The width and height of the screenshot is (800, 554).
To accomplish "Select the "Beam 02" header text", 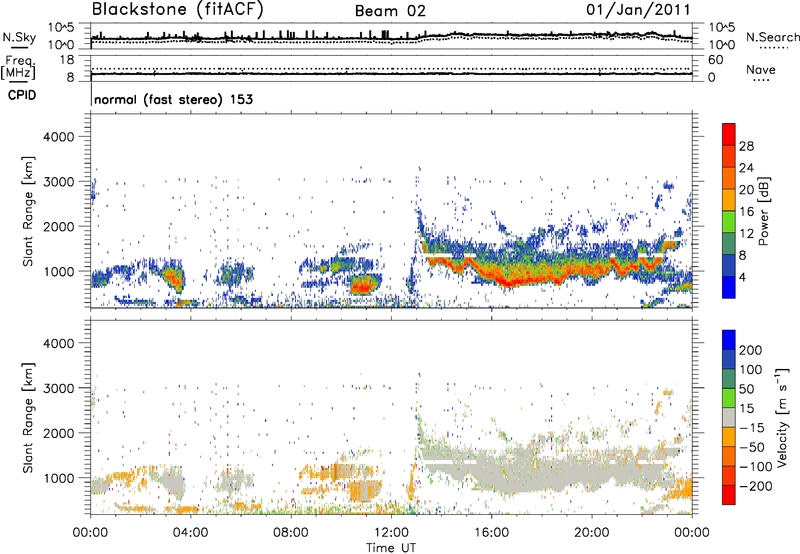I will [x=390, y=11].
